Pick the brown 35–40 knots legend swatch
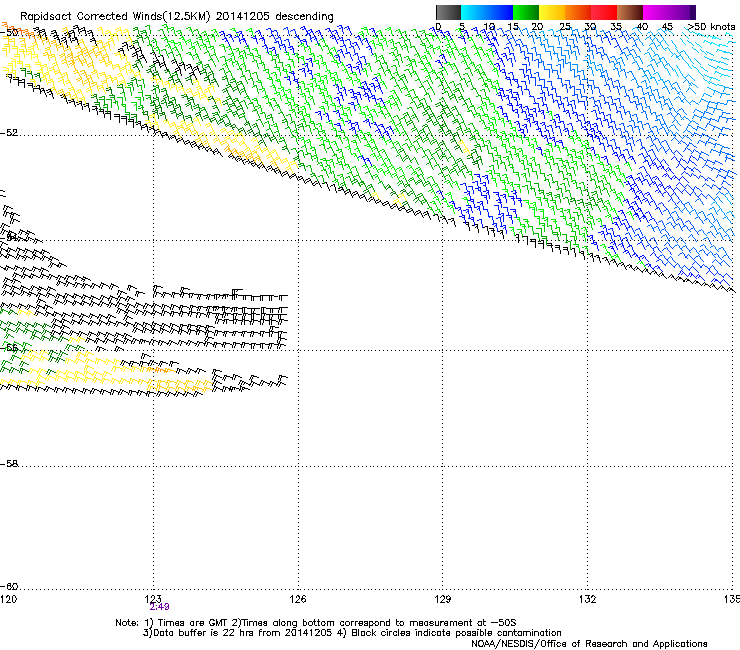The width and height of the screenshot is (740, 650). (630, 12)
